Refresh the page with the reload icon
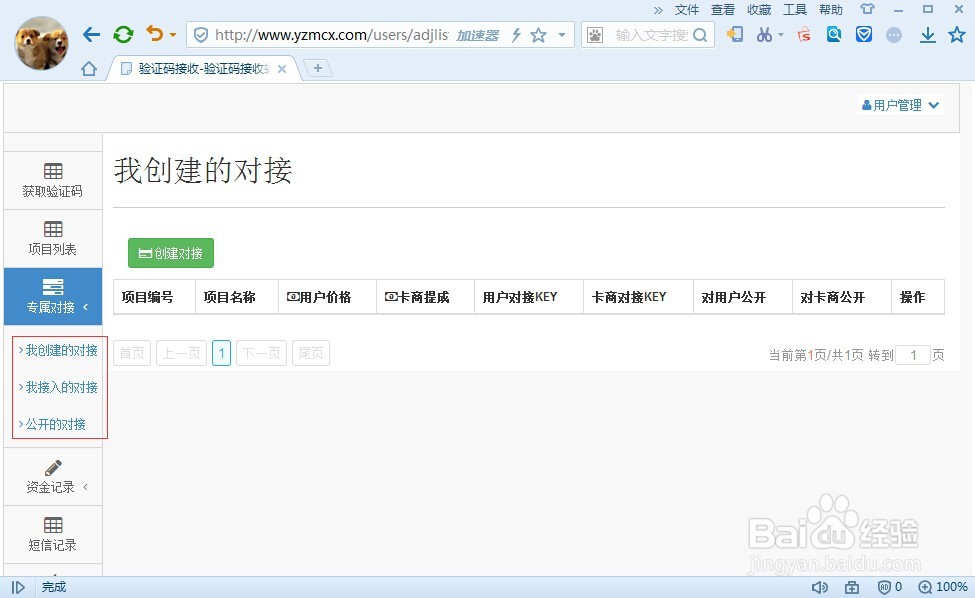The height and width of the screenshot is (598, 975). [x=123, y=33]
